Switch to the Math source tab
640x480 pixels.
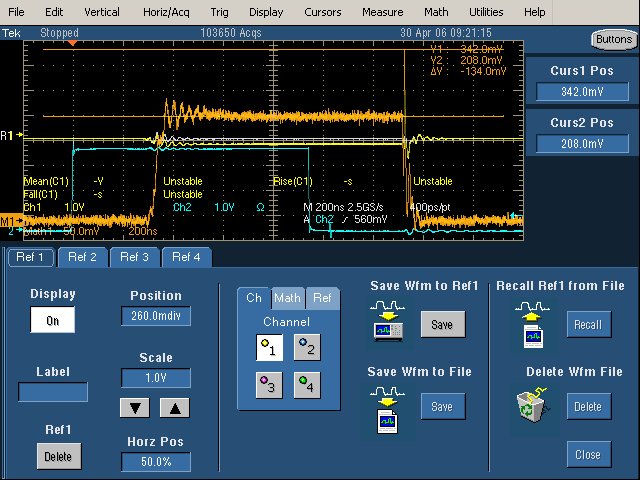click(x=288, y=297)
